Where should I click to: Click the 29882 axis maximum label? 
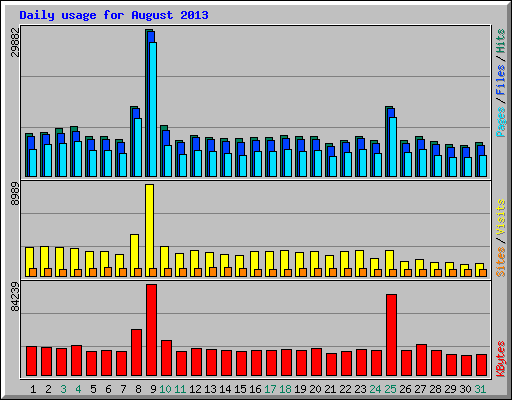pyautogui.click(x=15, y=42)
